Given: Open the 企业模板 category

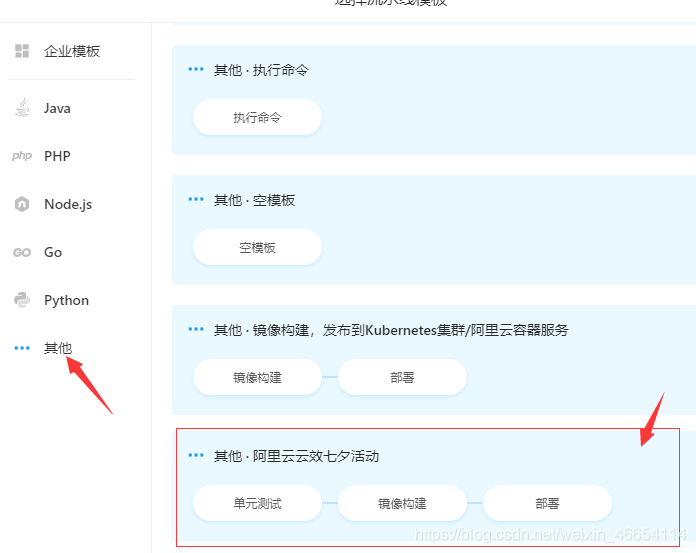Looking at the screenshot, I should pos(72,51).
